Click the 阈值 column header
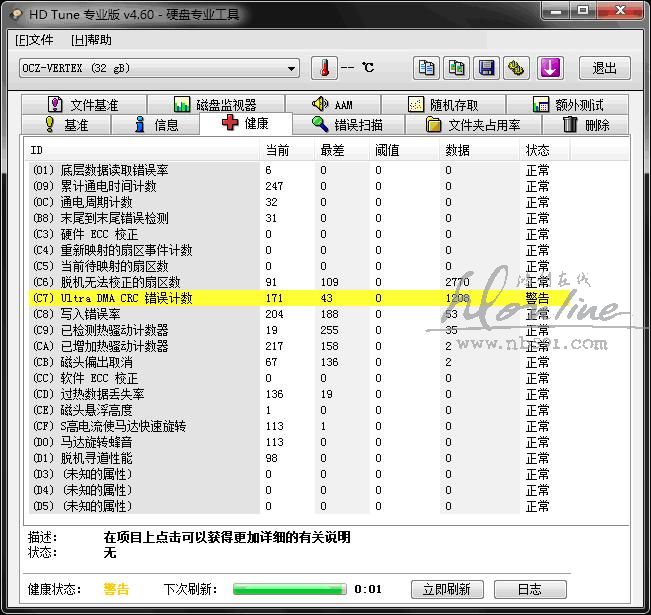Viewport: 651px width, 615px height. coord(404,150)
